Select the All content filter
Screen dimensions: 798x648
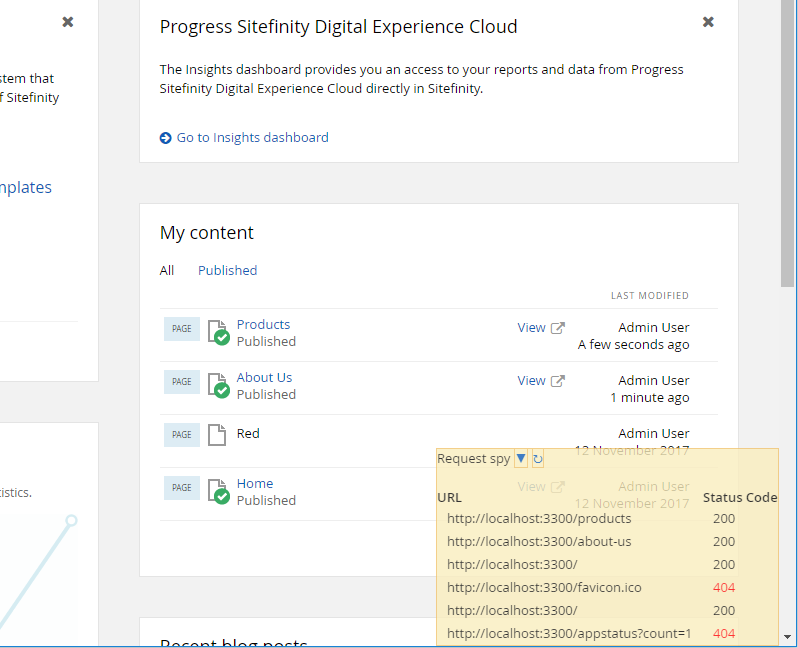coord(167,270)
